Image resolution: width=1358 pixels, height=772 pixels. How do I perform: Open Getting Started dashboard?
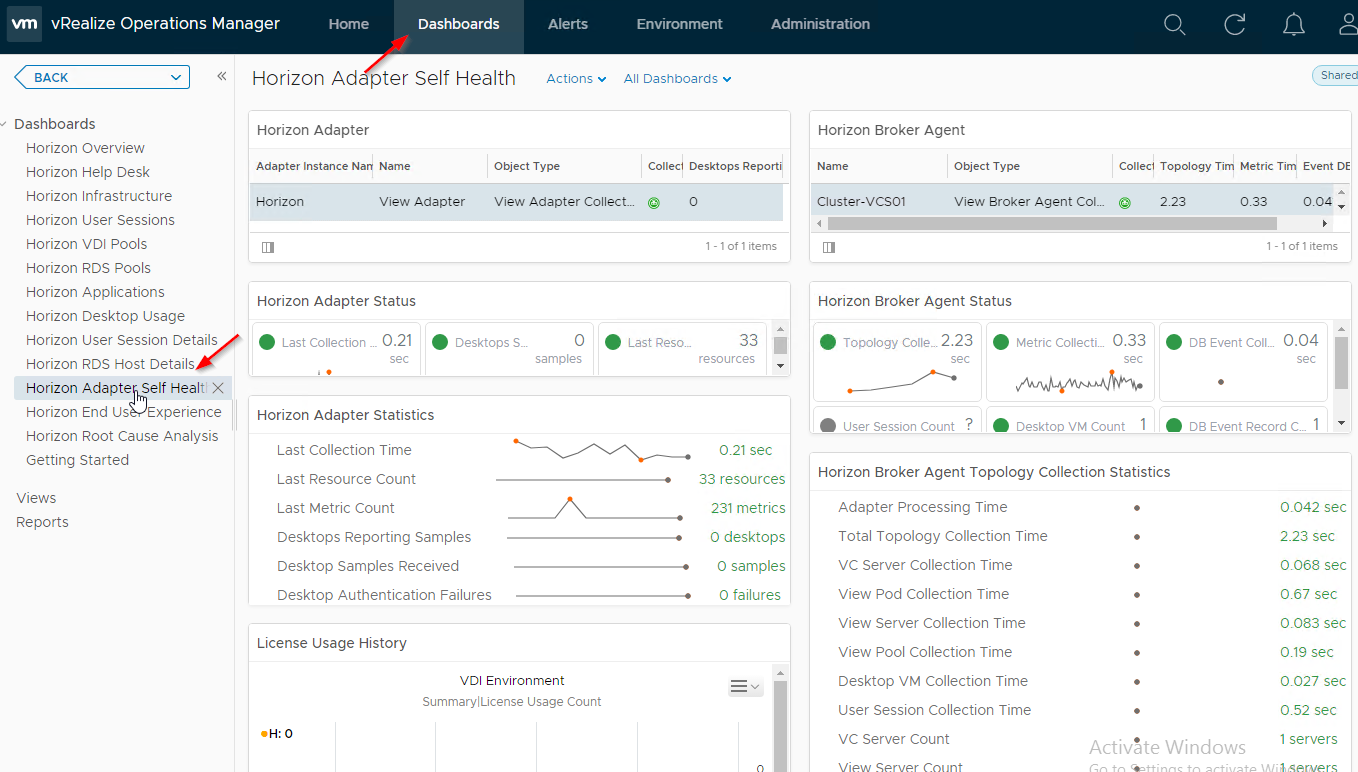pyautogui.click(x=77, y=460)
